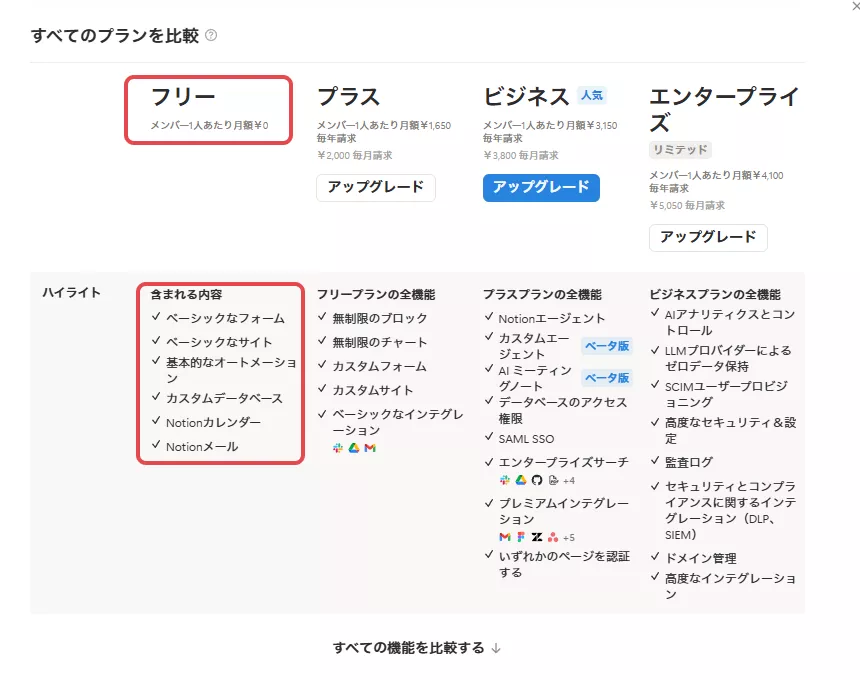This screenshot has width=860, height=680.
Task: Click the Google Drive icon under エンタープライズサーチ
Action: [521, 480]
